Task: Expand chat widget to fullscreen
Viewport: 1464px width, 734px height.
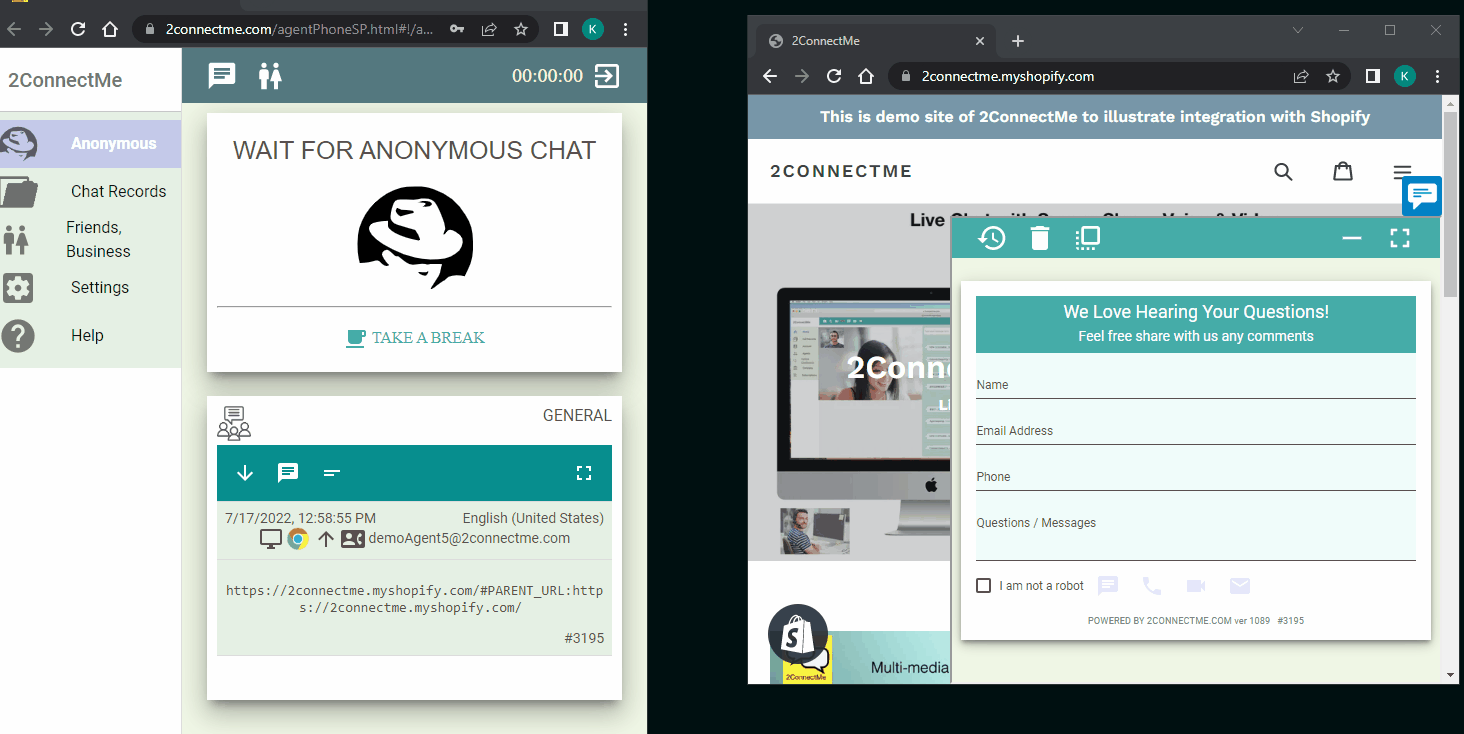Action: [x=1400, y=238]
